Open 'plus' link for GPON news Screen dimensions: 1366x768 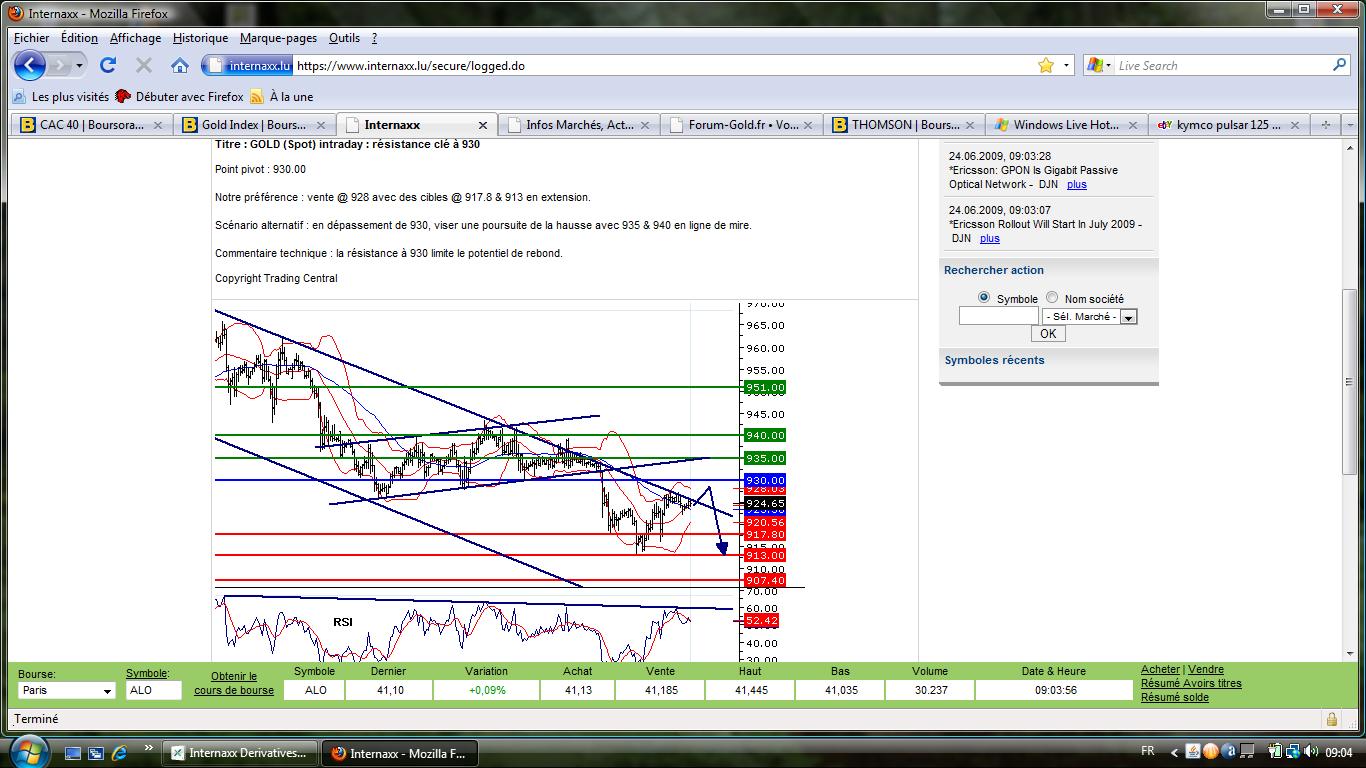1076,184
